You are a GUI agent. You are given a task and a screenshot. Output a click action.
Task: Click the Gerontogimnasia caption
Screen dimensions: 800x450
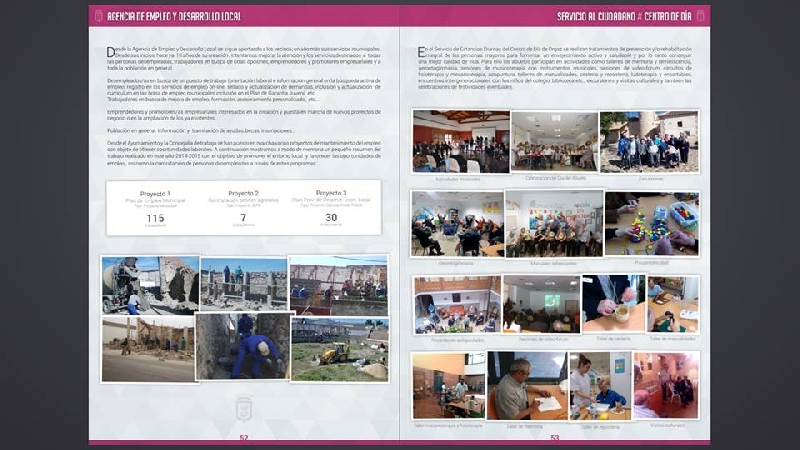(x=456, y=263)
